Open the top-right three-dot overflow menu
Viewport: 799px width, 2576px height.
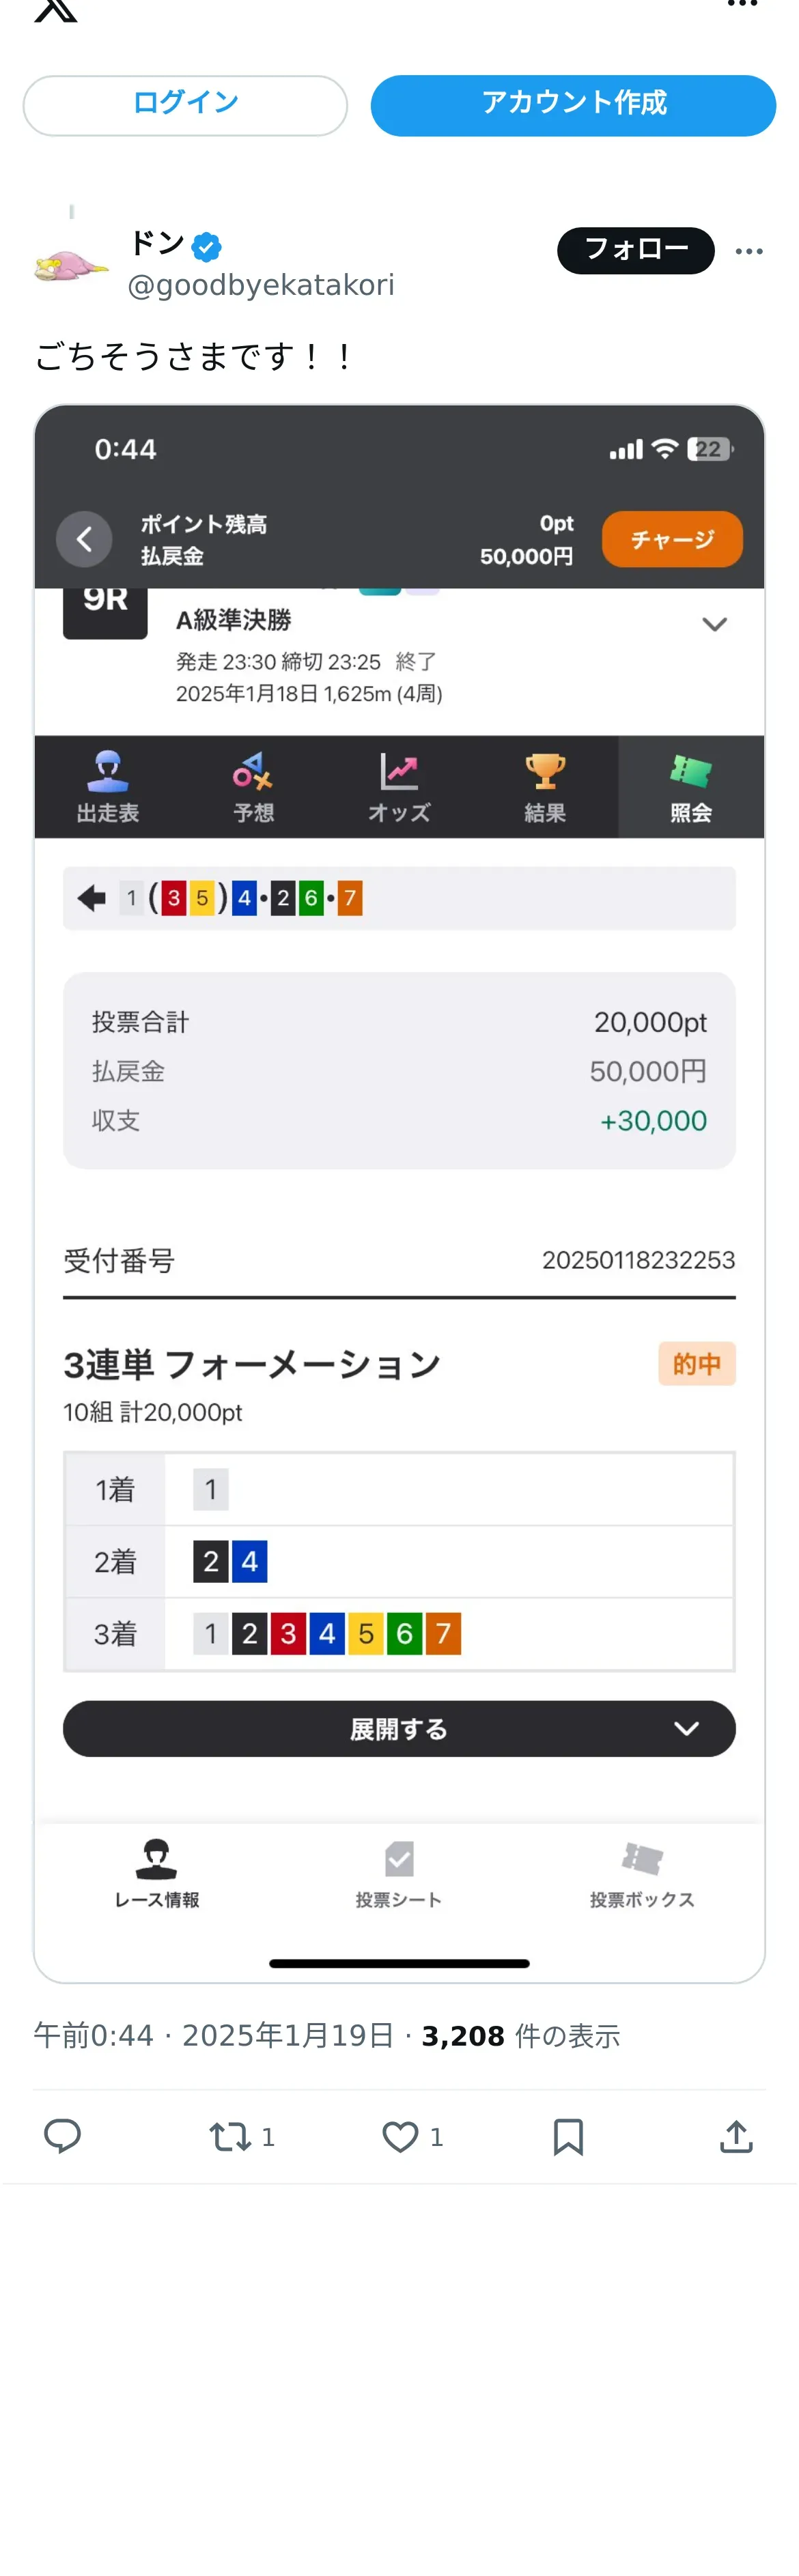coord(742,5)
